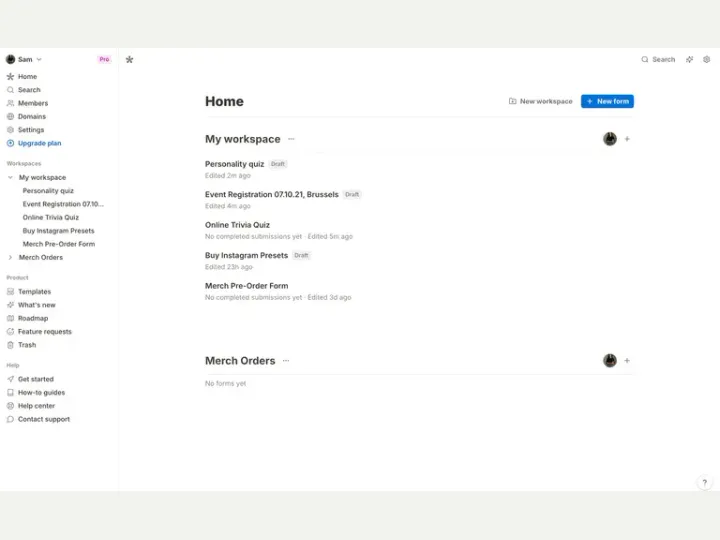Open Event Registration 07.10.21, Brussels form
720x540 pixels.
click(271, 194)
